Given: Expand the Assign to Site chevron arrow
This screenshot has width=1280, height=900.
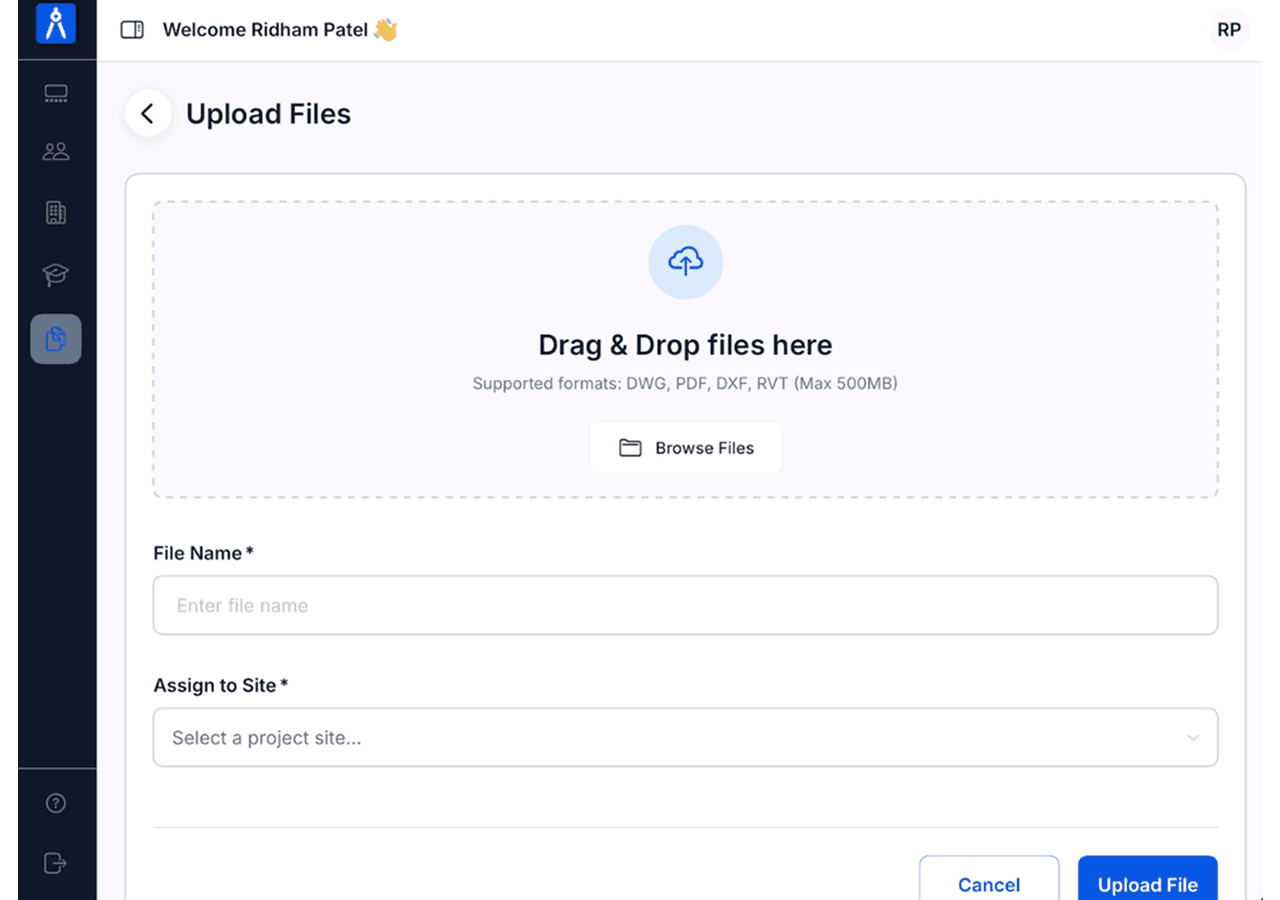Looking at the screenshot, I should 1193,738.
